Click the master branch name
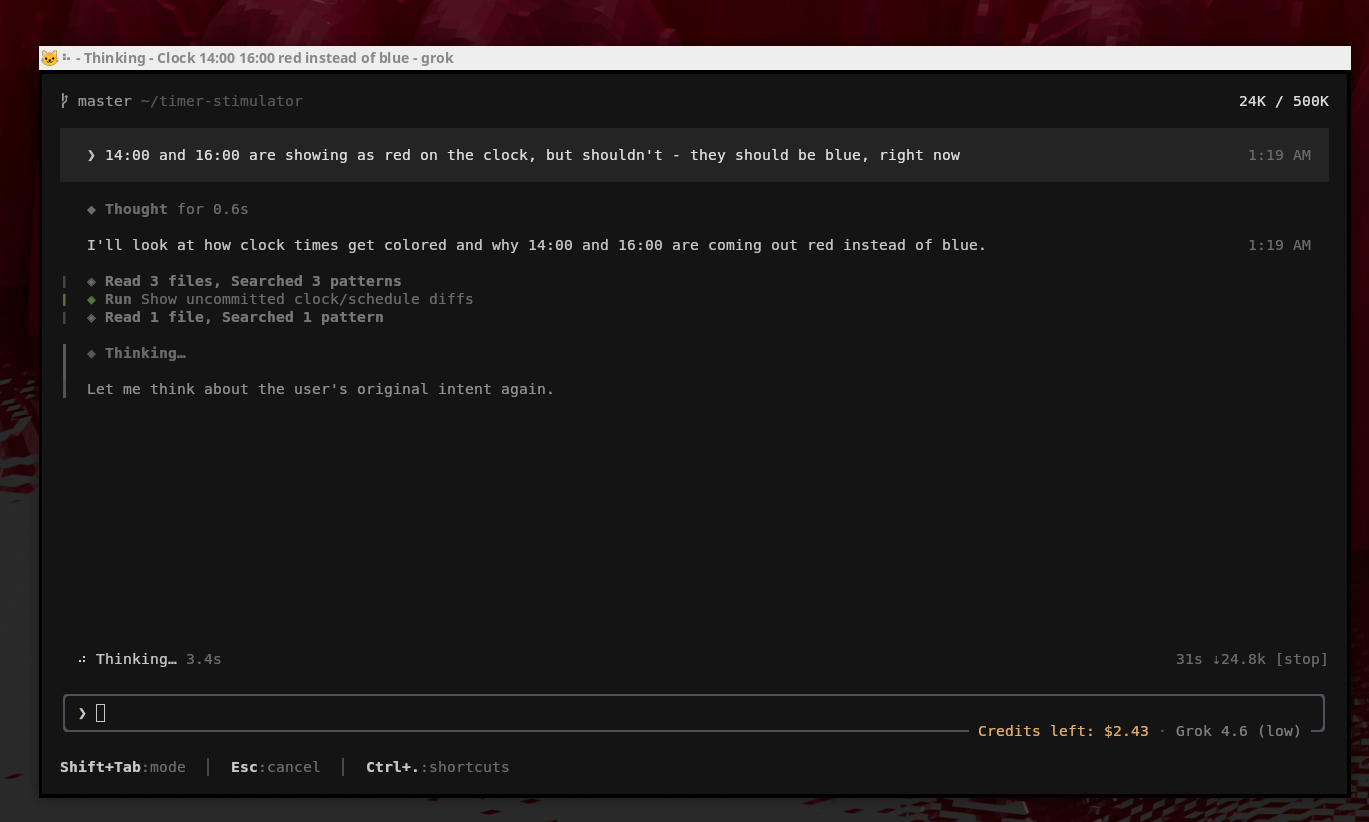Screen dimensions: 1369x822 (105, 101)
